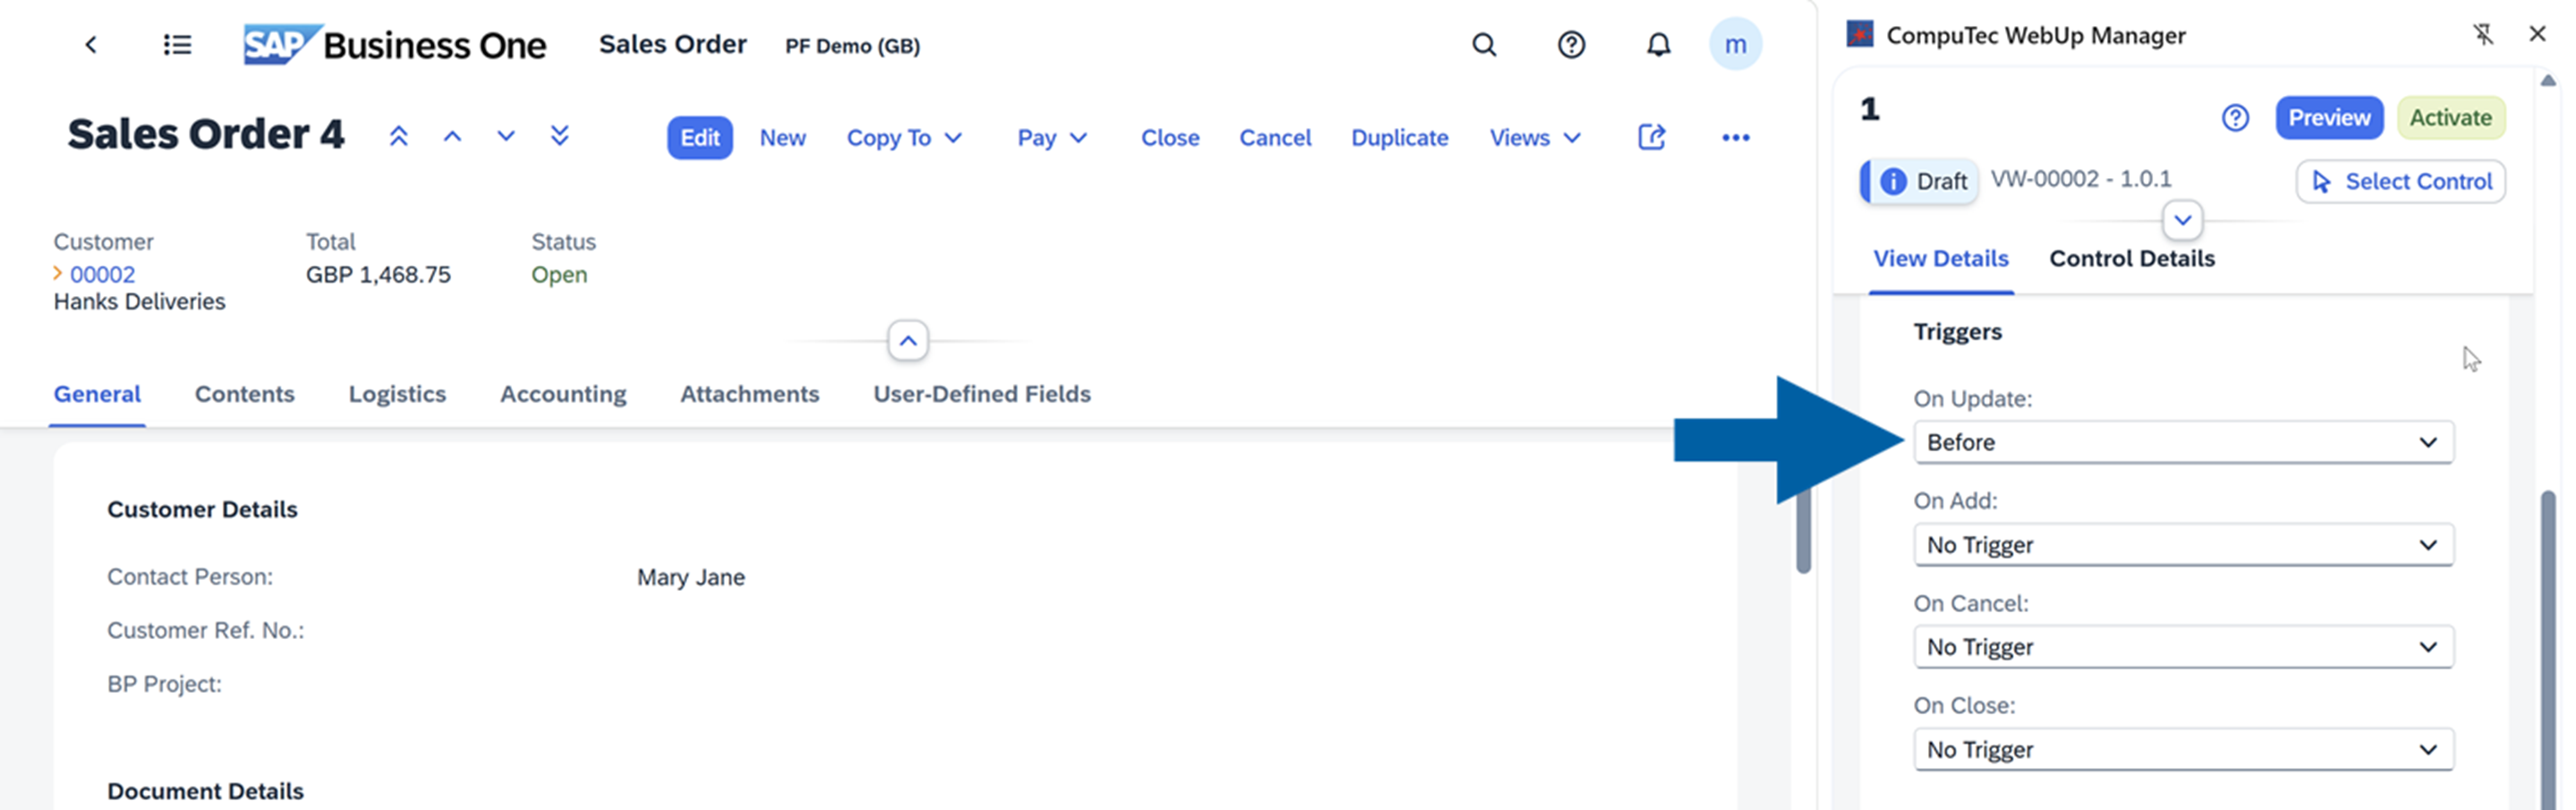Open WebUp Manager help icon
This screenshot has width=2576, height=810.
(x=2236, y=118)
